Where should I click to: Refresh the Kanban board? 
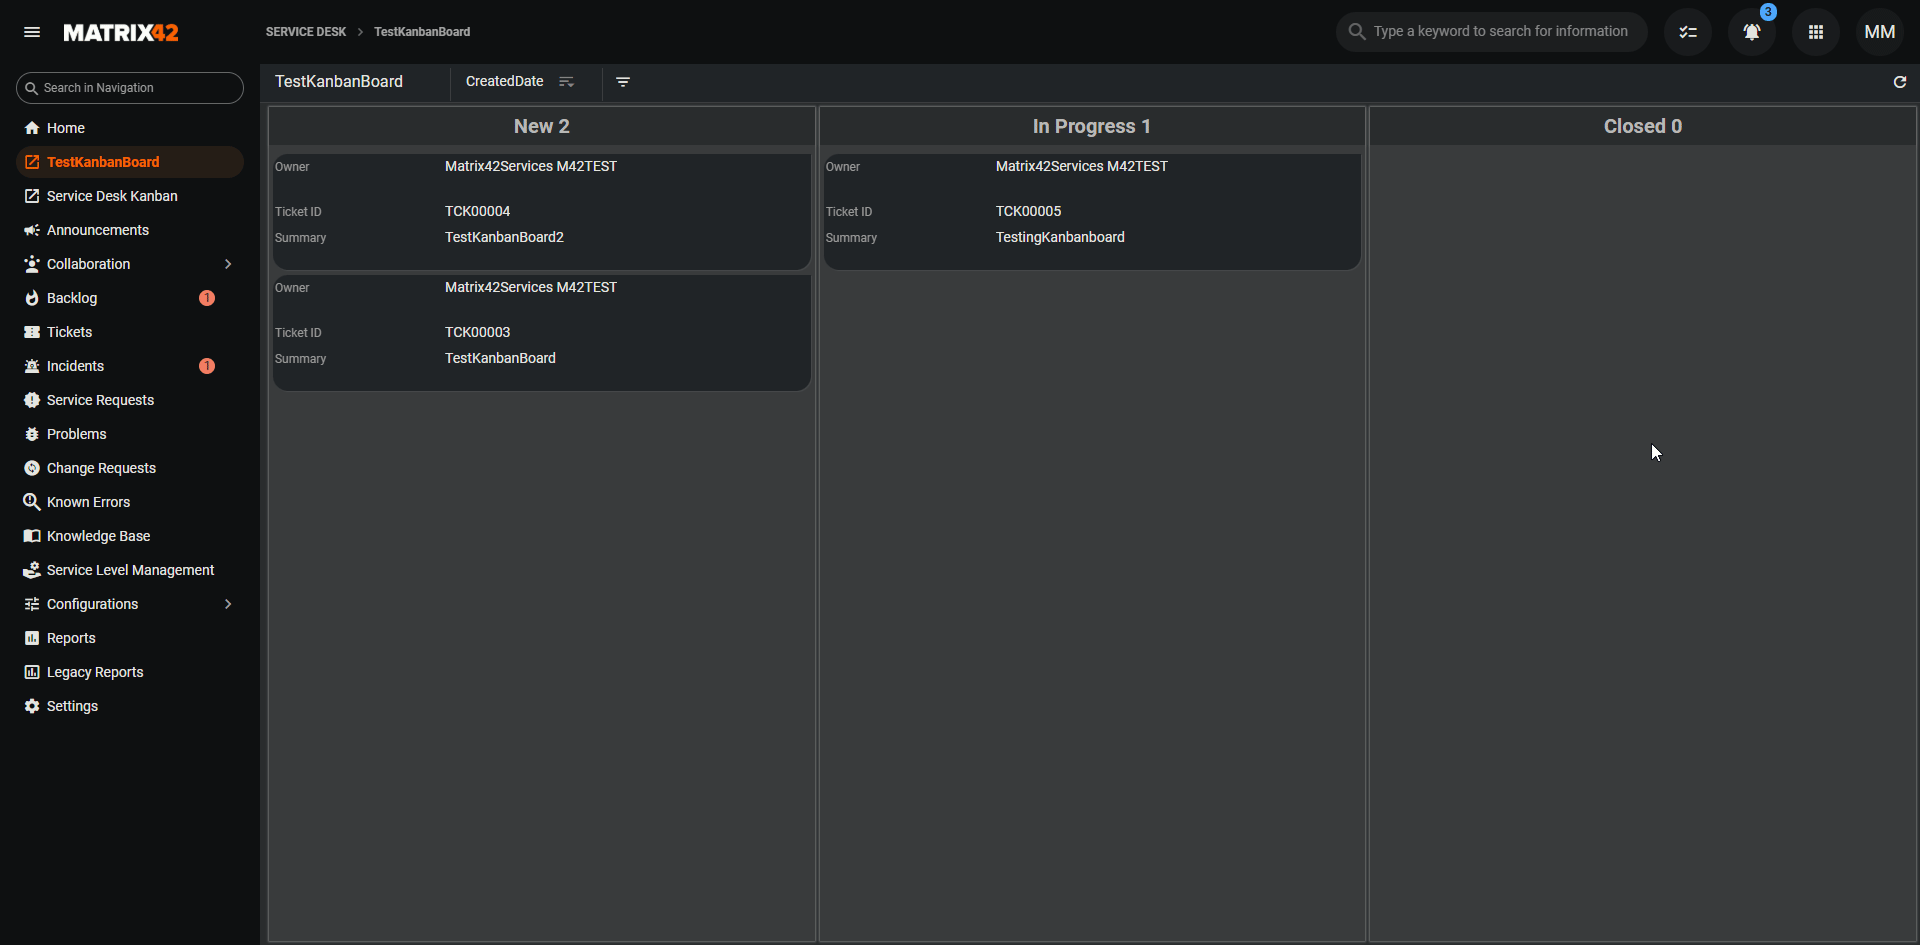click(1900, 82)
